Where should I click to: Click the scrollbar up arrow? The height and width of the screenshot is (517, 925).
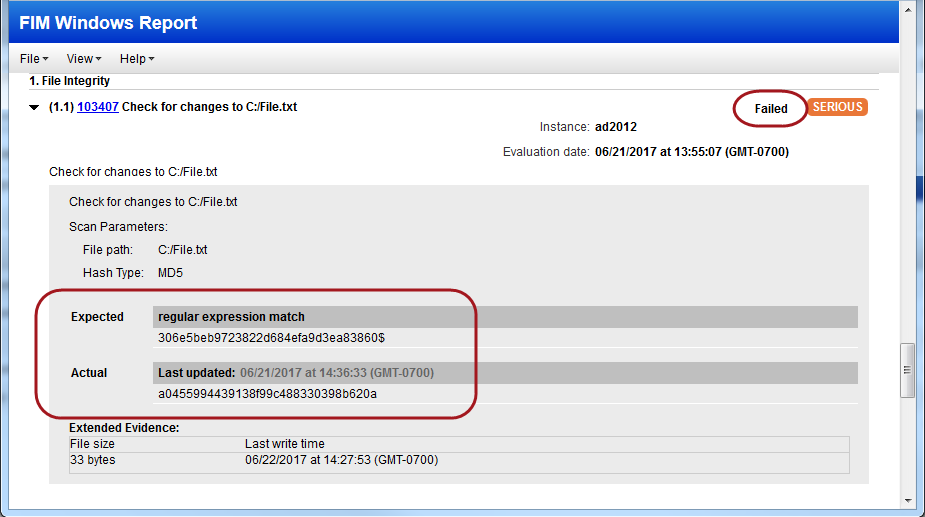(907, 11)
